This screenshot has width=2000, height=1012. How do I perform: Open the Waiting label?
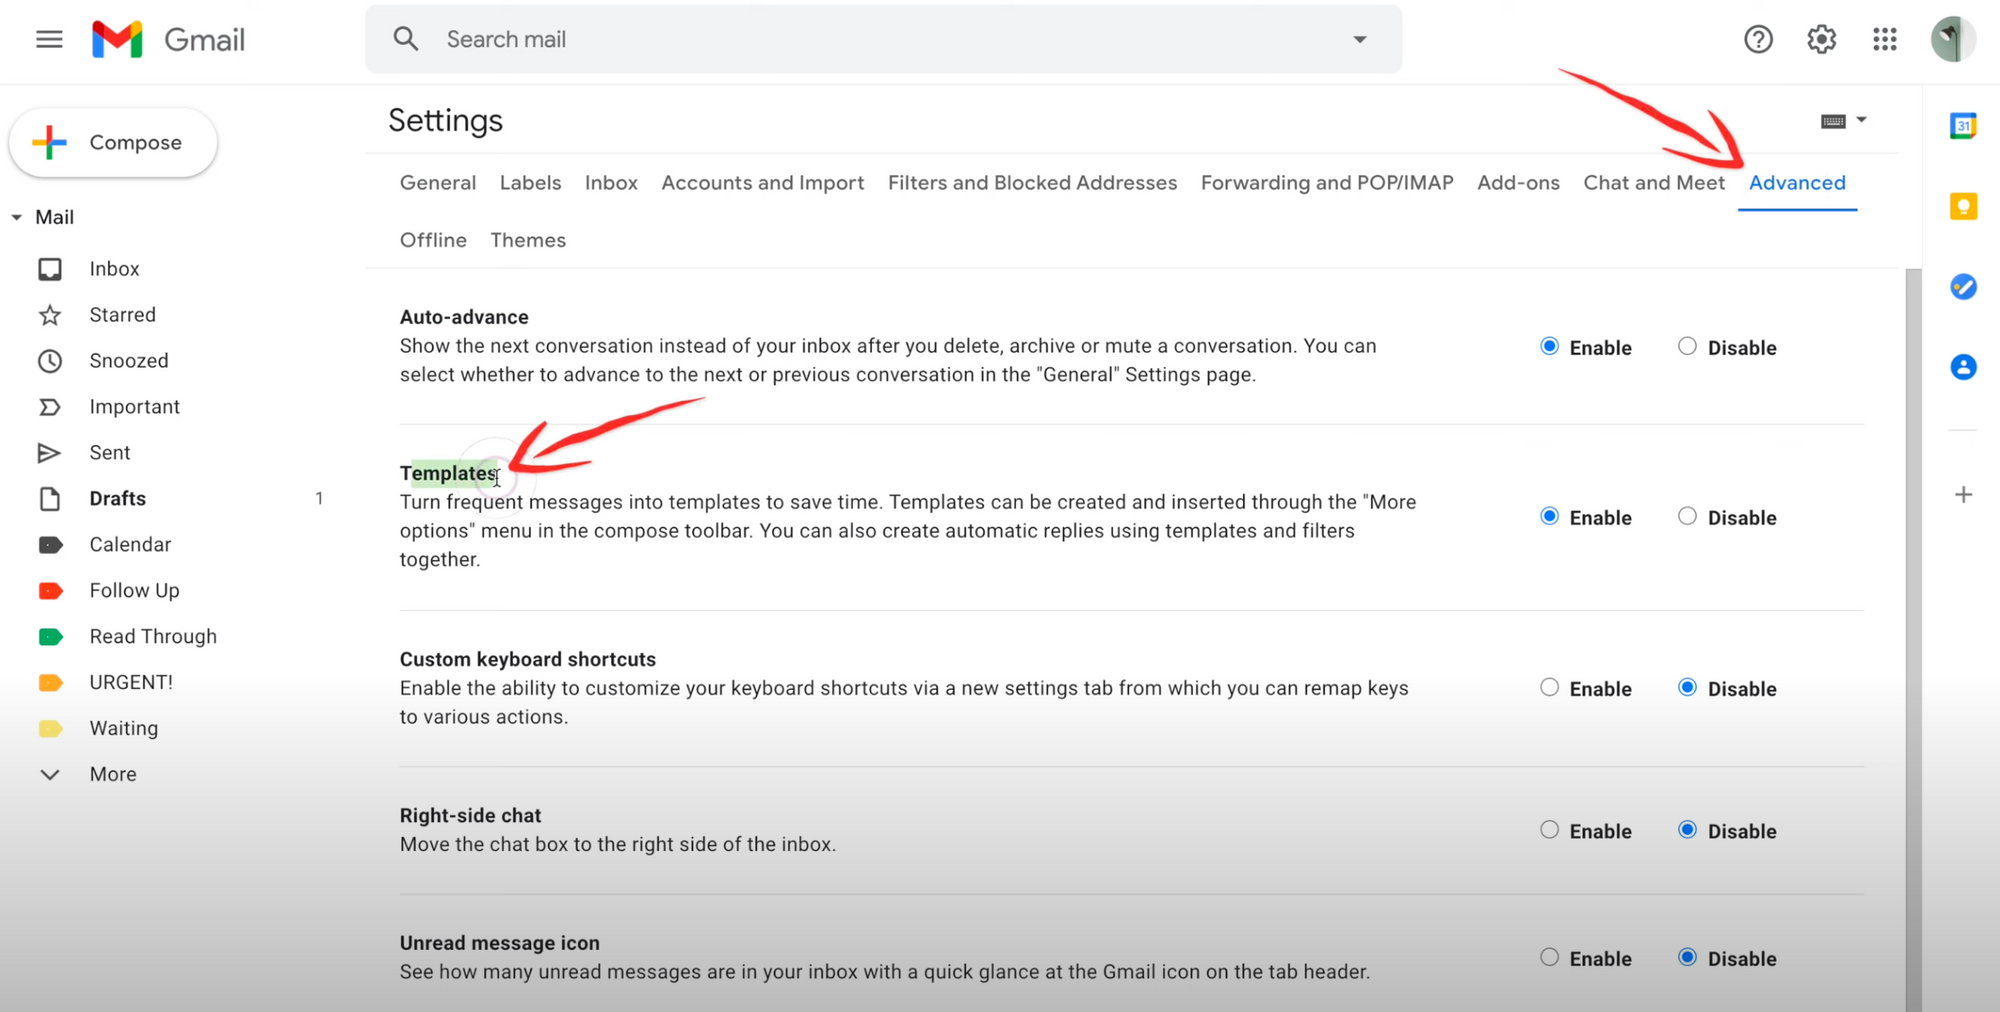click(124, 729)
